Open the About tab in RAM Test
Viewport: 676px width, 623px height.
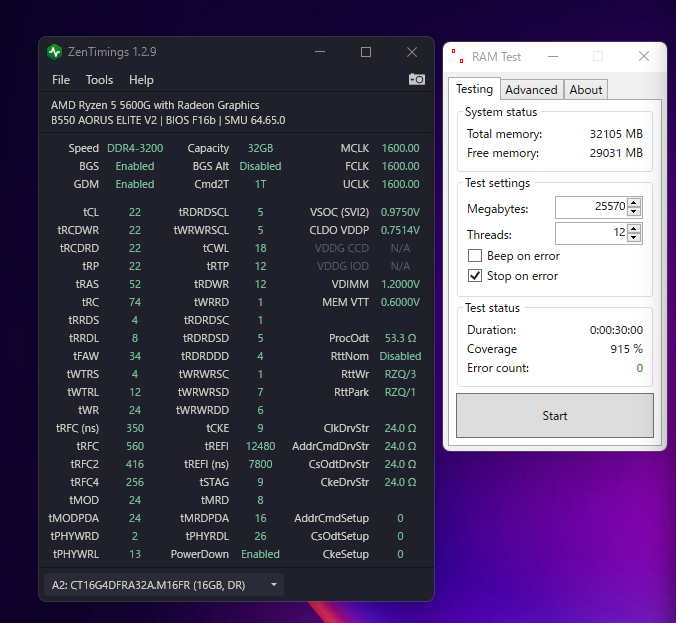tap(585, 90)
